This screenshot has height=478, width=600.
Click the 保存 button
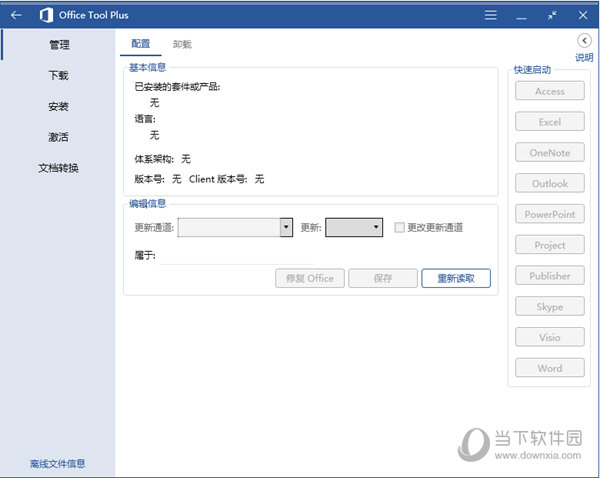pos(383,278)
